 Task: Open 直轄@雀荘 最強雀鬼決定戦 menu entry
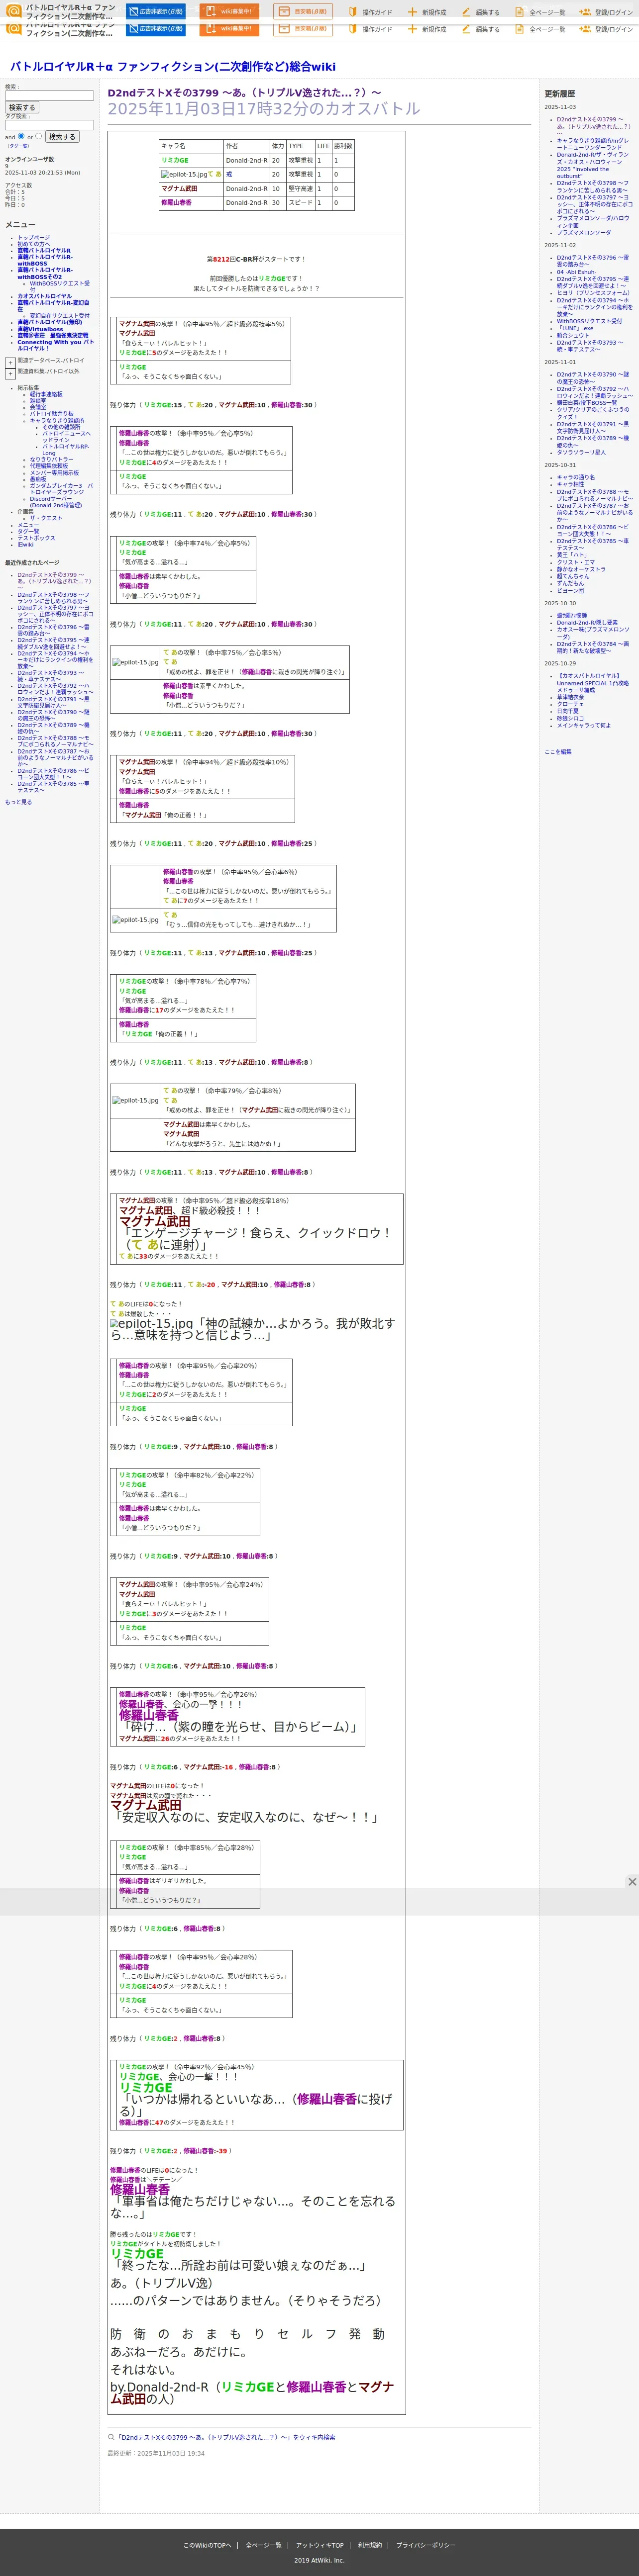(52, 336)
